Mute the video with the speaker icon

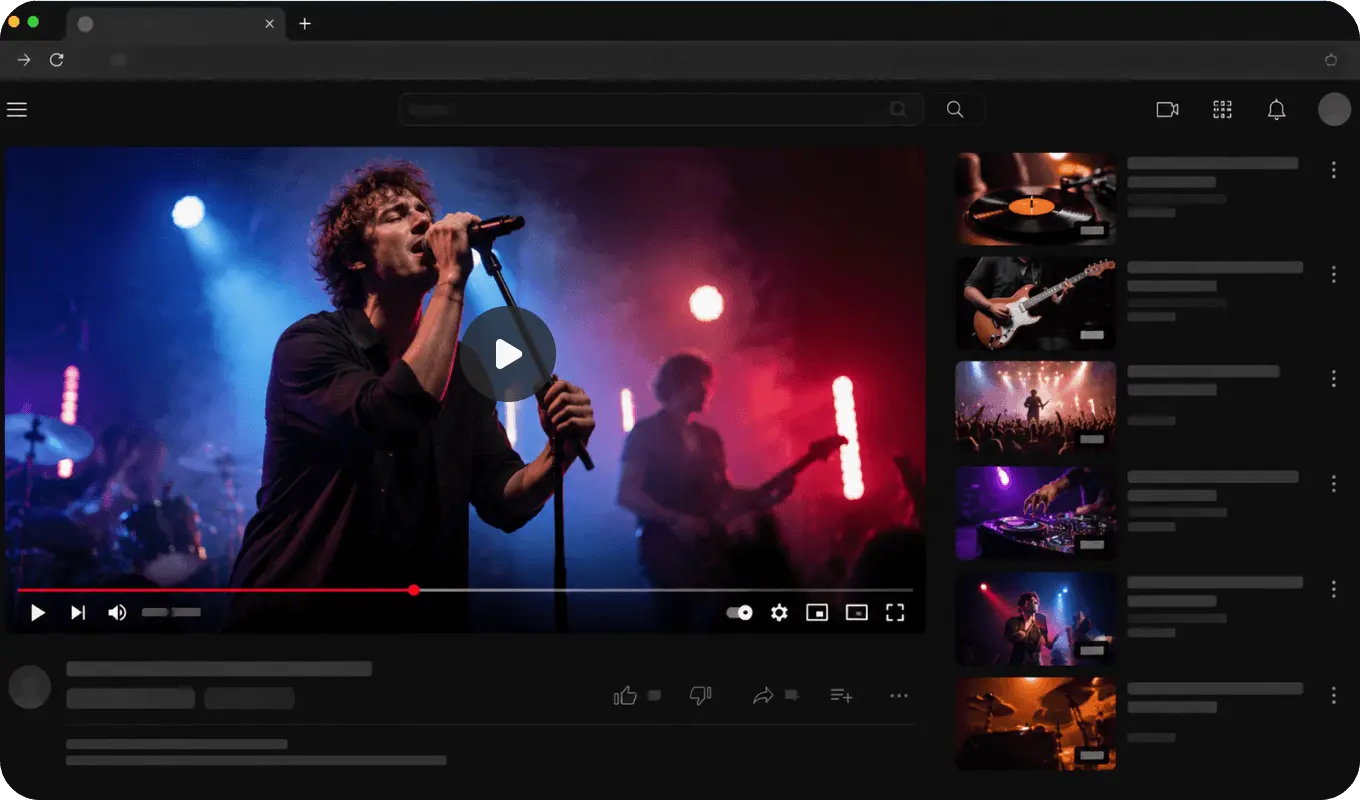(117, 613)
